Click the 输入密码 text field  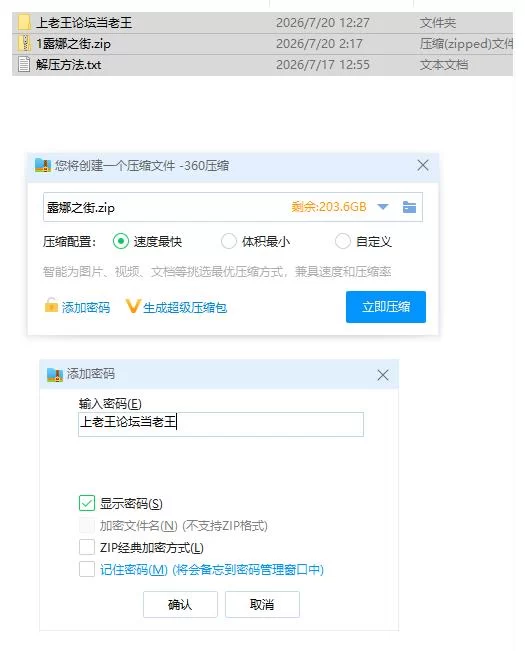point(221,424)
